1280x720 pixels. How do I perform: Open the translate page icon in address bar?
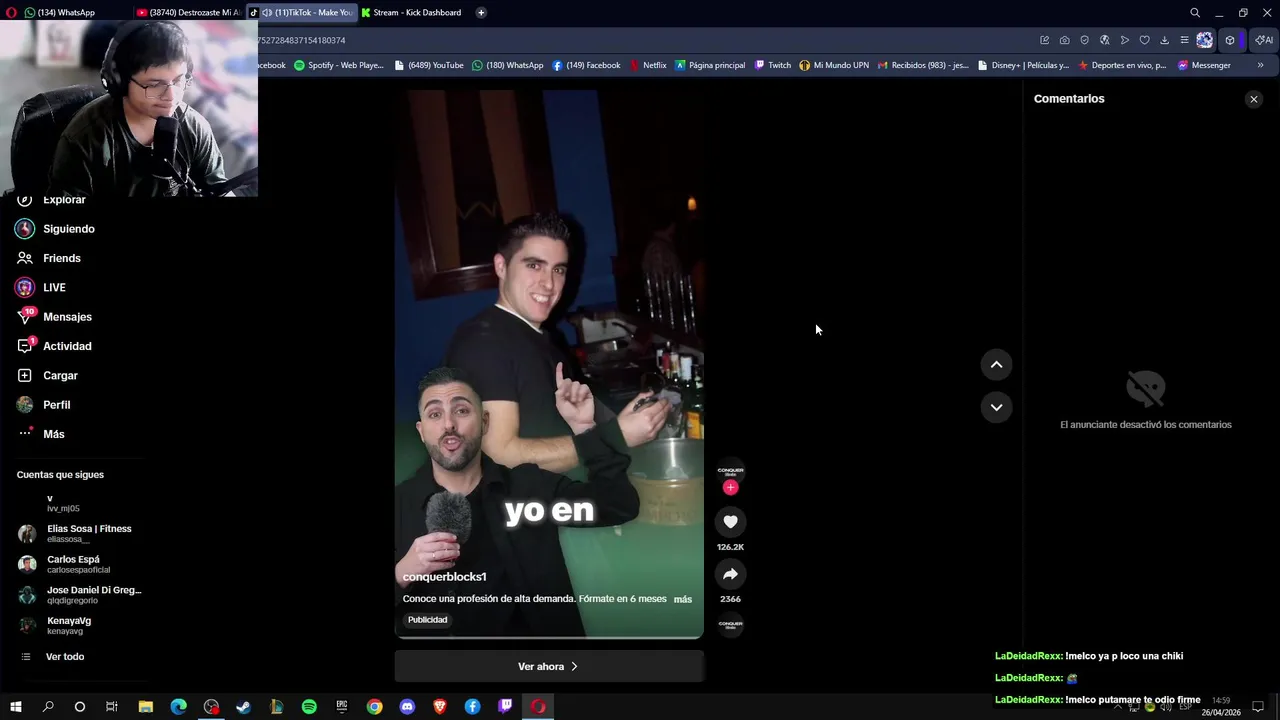coord(1104,40)
